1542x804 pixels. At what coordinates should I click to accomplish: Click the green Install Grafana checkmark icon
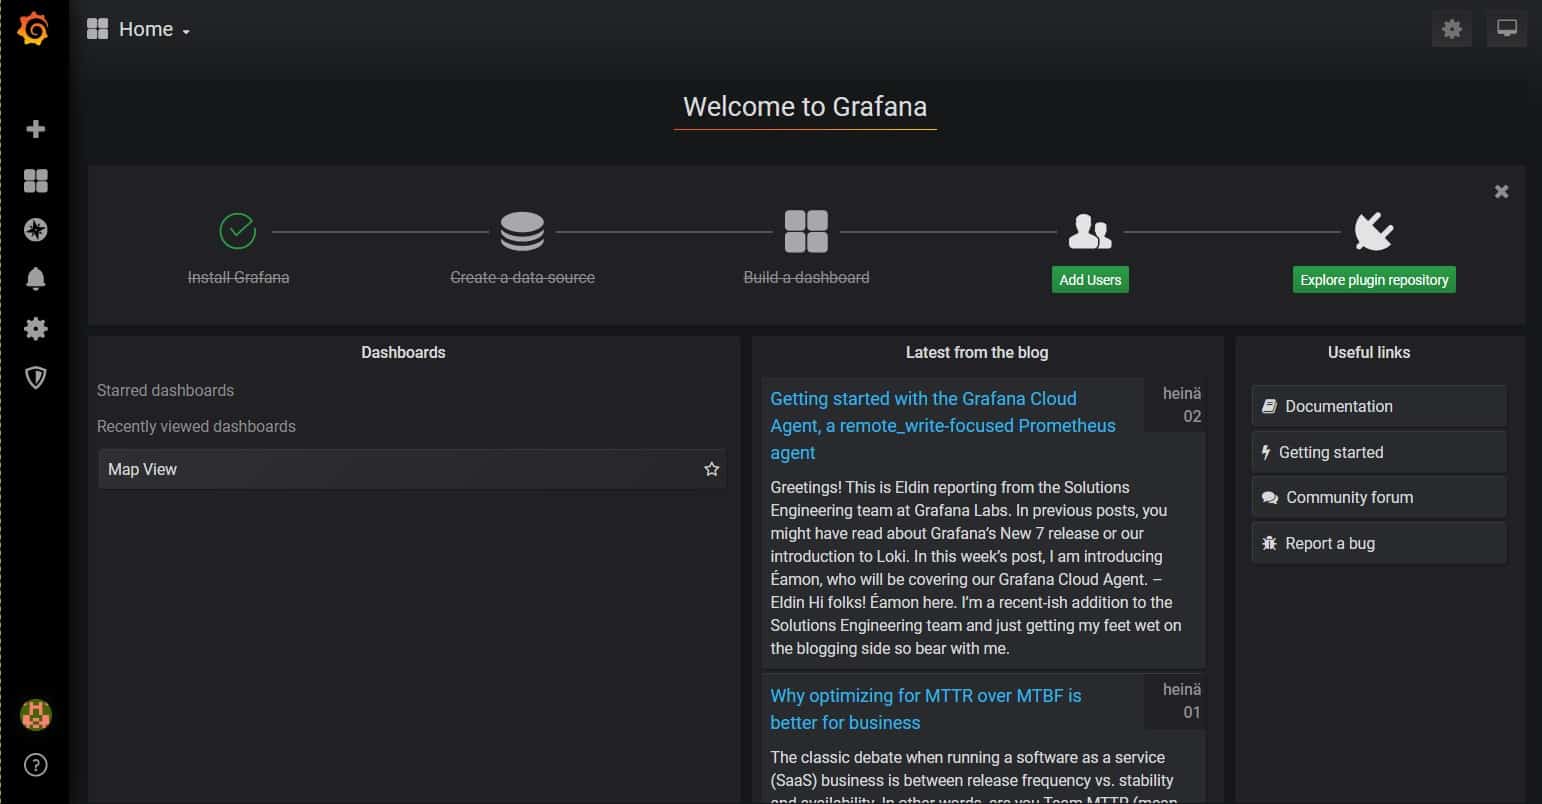(238, 231)
